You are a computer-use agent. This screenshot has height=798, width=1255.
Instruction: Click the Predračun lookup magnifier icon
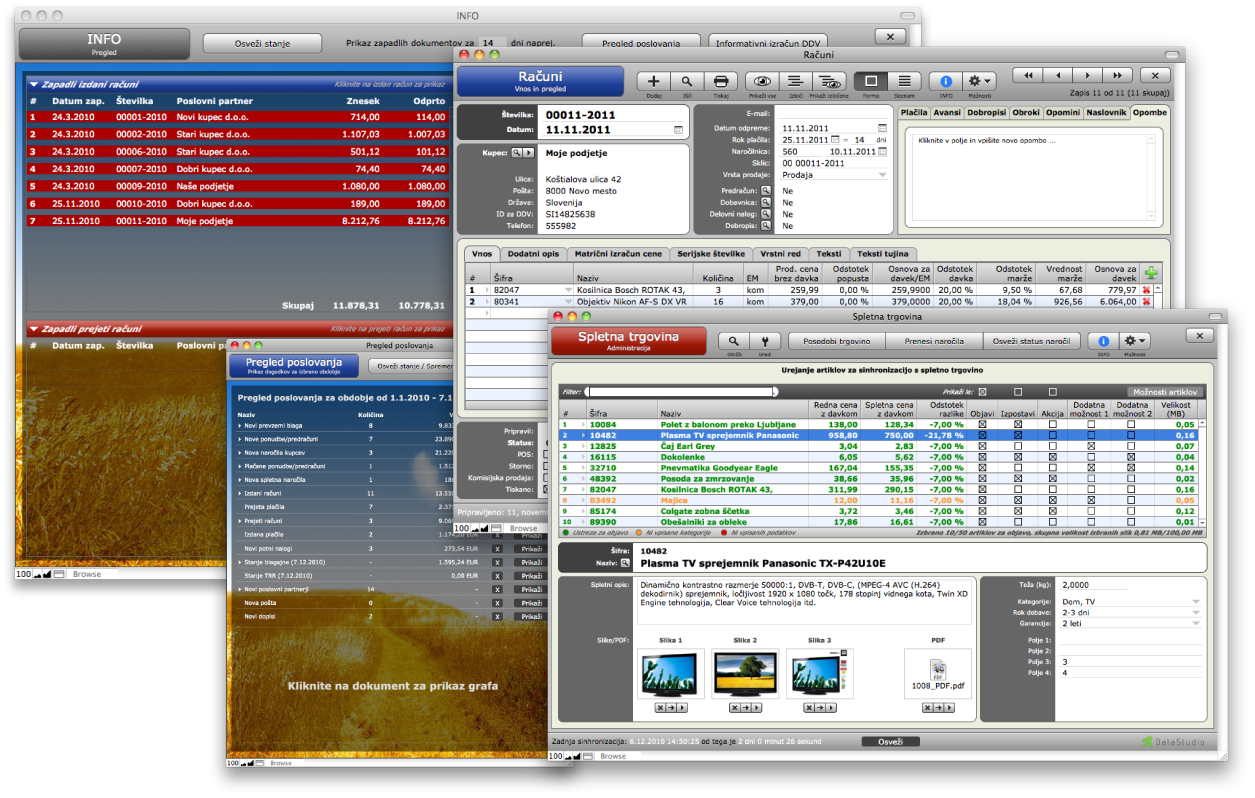765,189
